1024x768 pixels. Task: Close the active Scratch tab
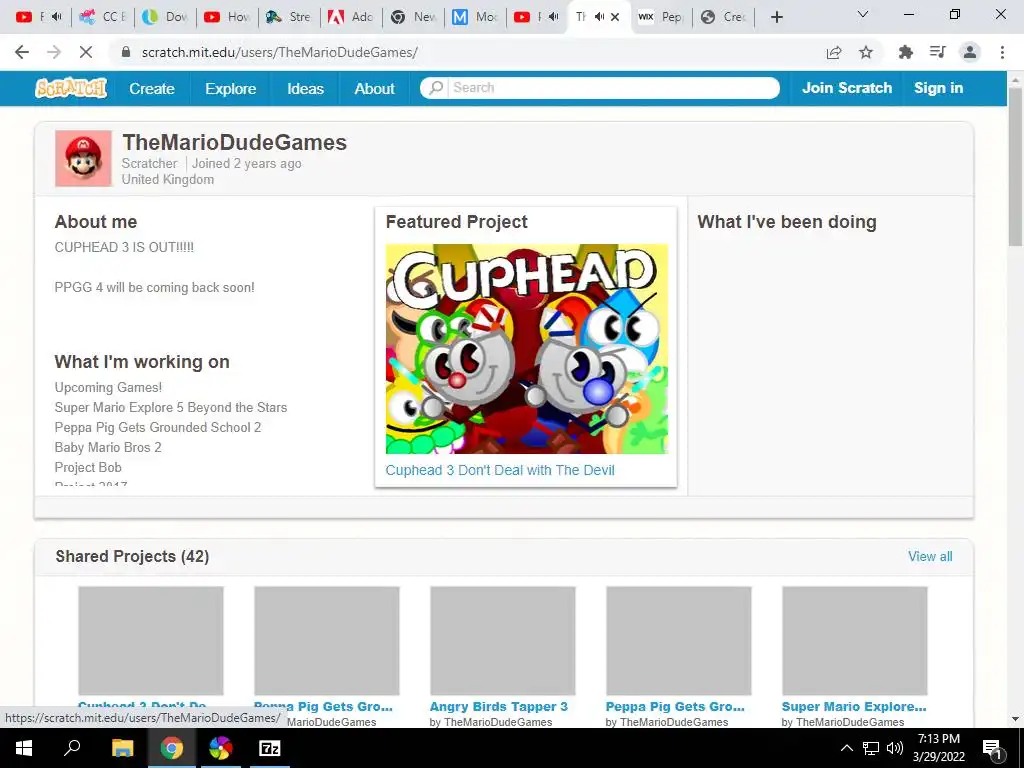(615, 17)
